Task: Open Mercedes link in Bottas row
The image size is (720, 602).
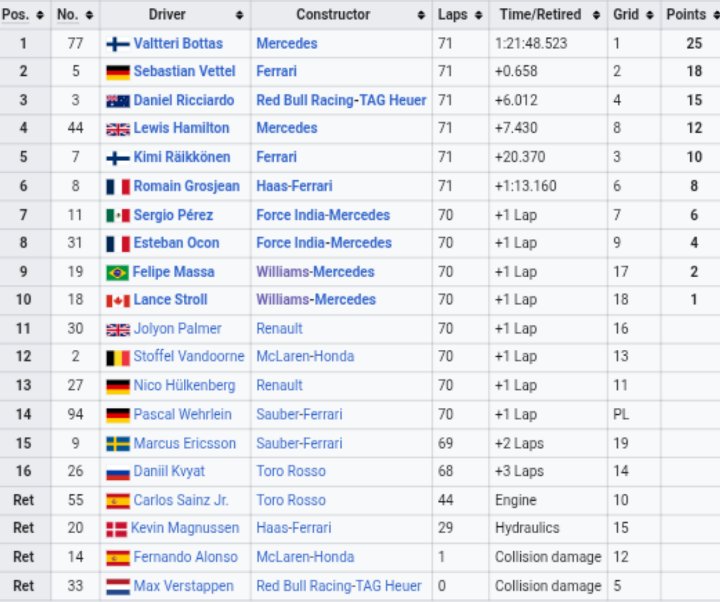Action: [x=287, y=44]
